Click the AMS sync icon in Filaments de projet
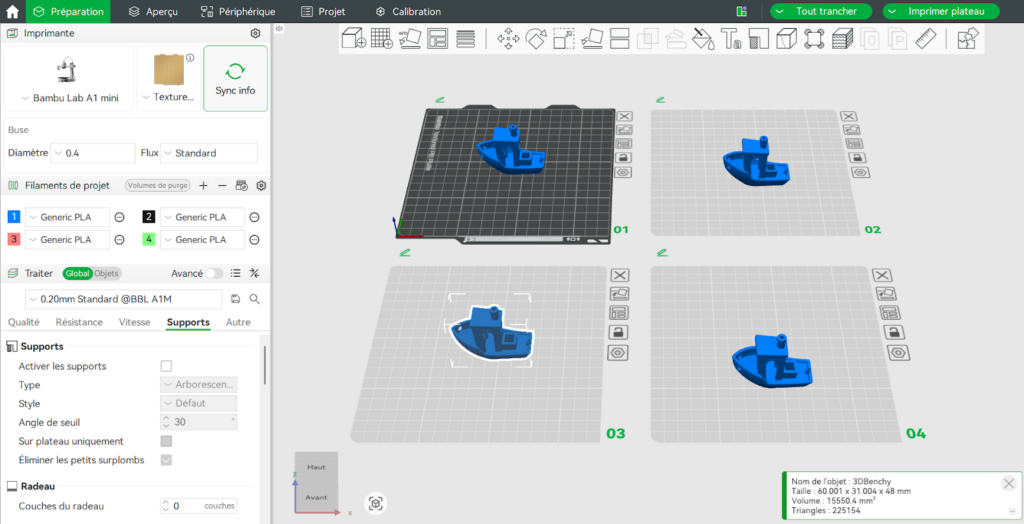1024x524 pixels. [242, 186]
